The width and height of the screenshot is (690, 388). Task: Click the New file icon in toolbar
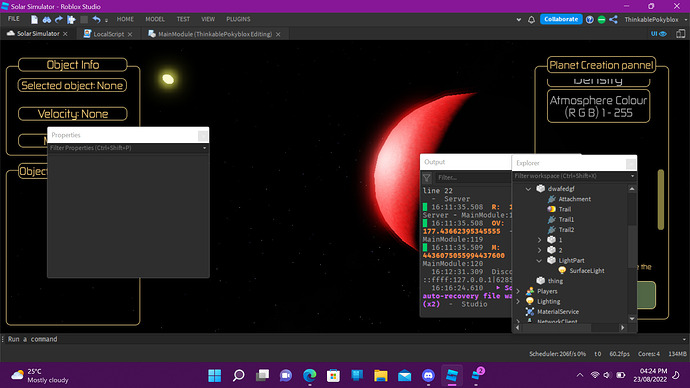[34, 19]
